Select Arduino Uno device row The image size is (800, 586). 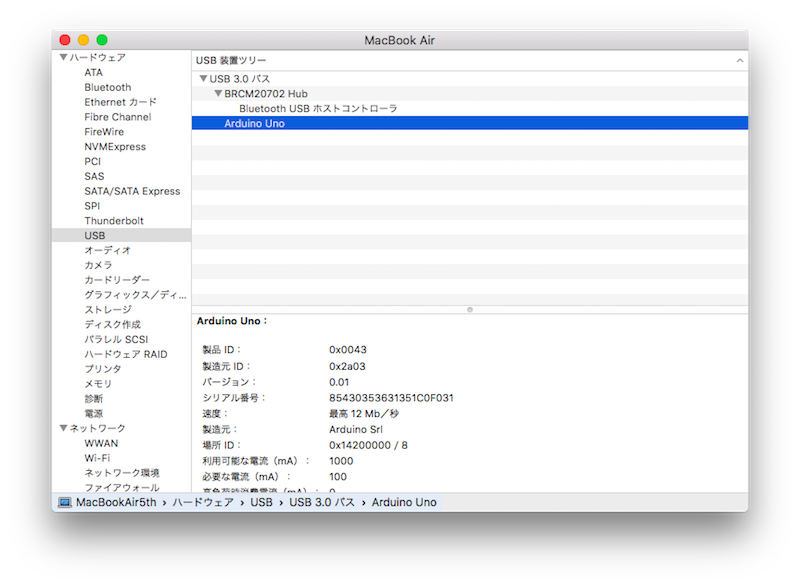coord(470,123)
